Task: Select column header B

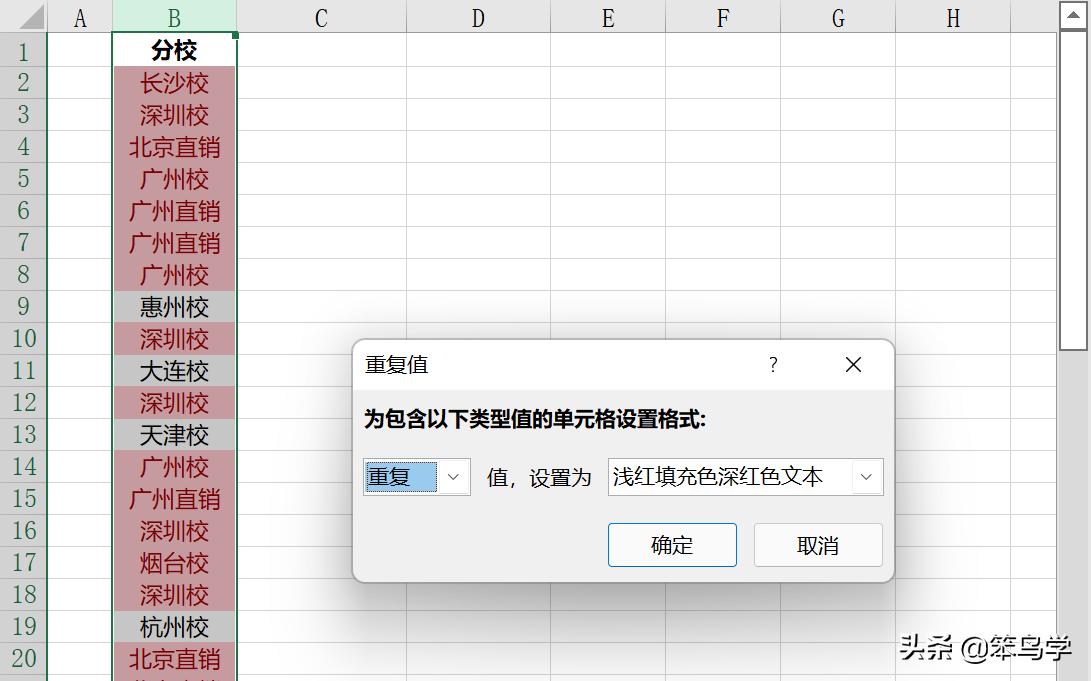Action: (x=174, y=17)
